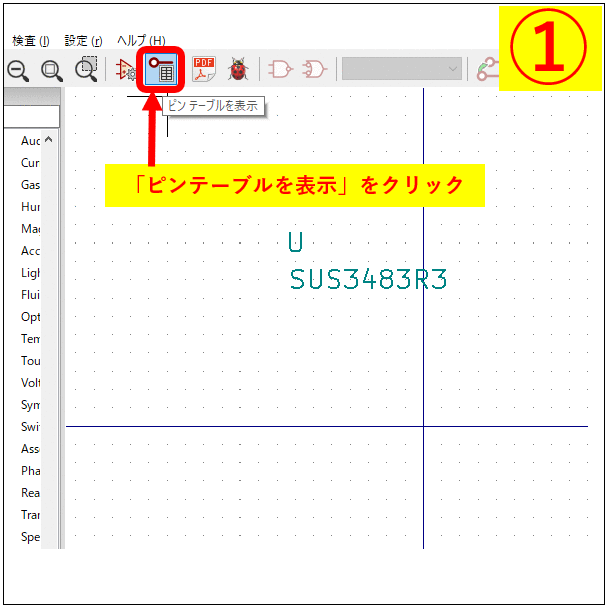The image size is (610, 610).
Task: Select the 'Volt' library entry
Action: pos(30,382)
